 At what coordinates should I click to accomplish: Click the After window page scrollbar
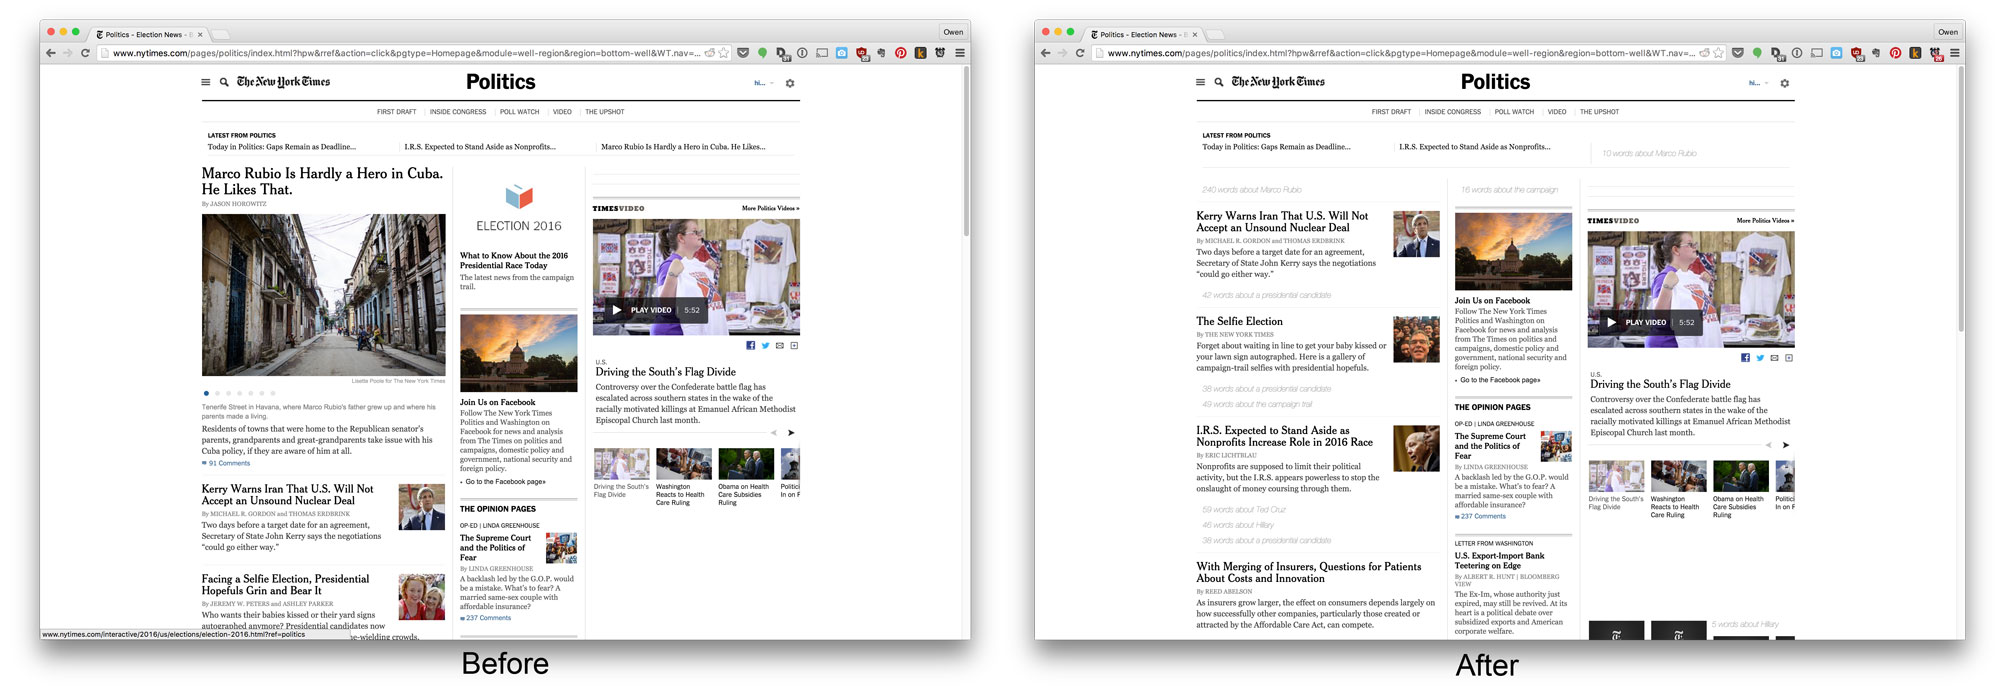1960,200
